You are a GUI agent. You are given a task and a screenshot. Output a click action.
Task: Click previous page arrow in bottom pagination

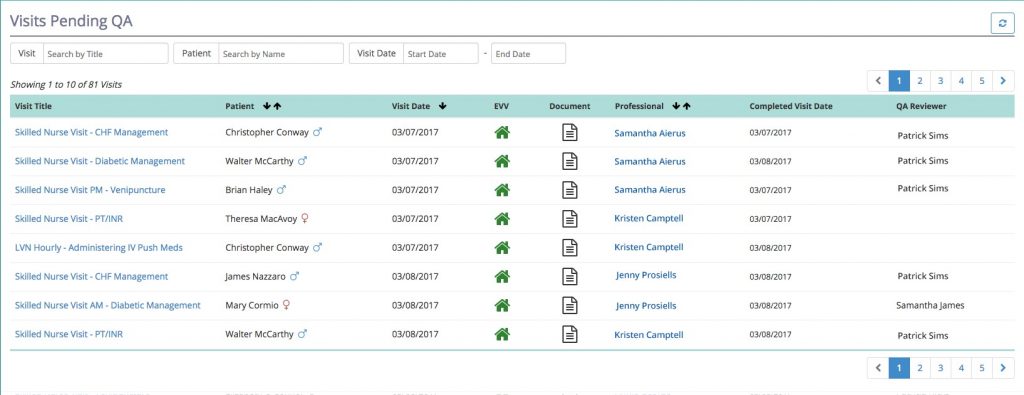[878, 368]
